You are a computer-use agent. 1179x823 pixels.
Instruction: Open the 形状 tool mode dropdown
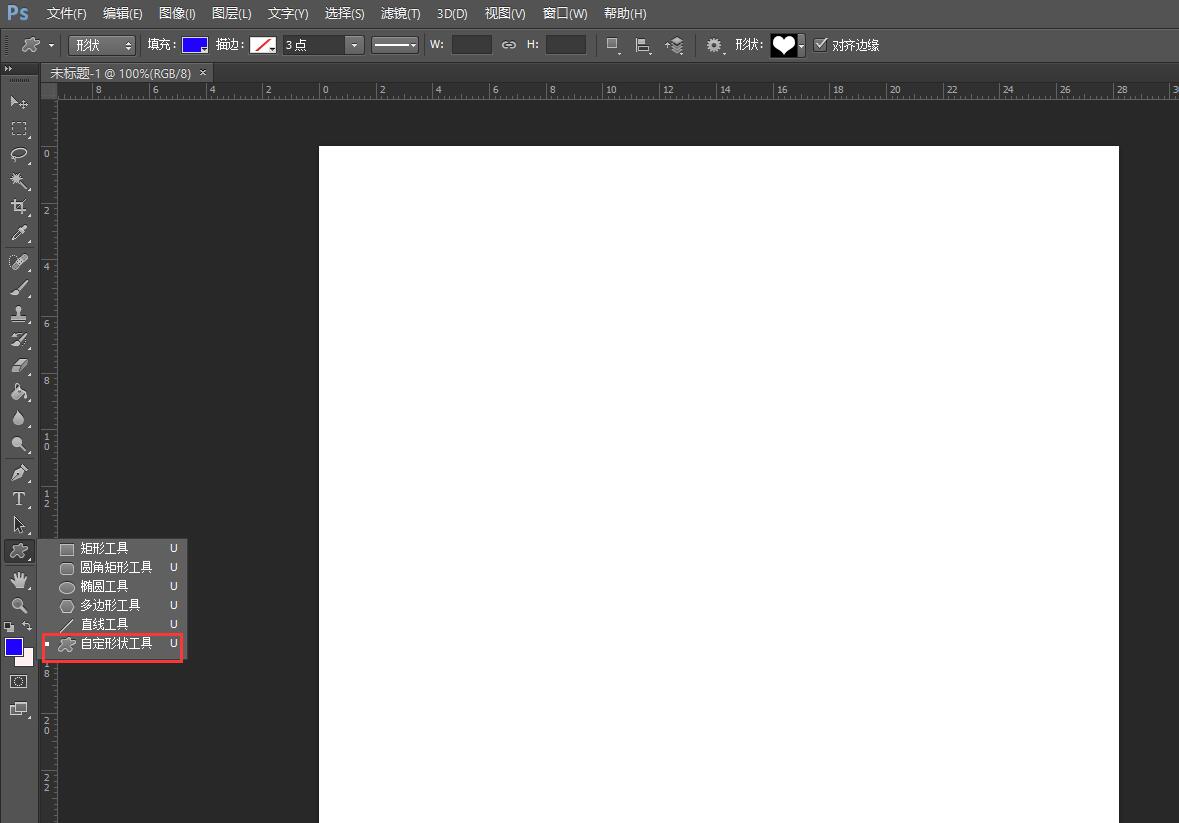coord(101,45)
